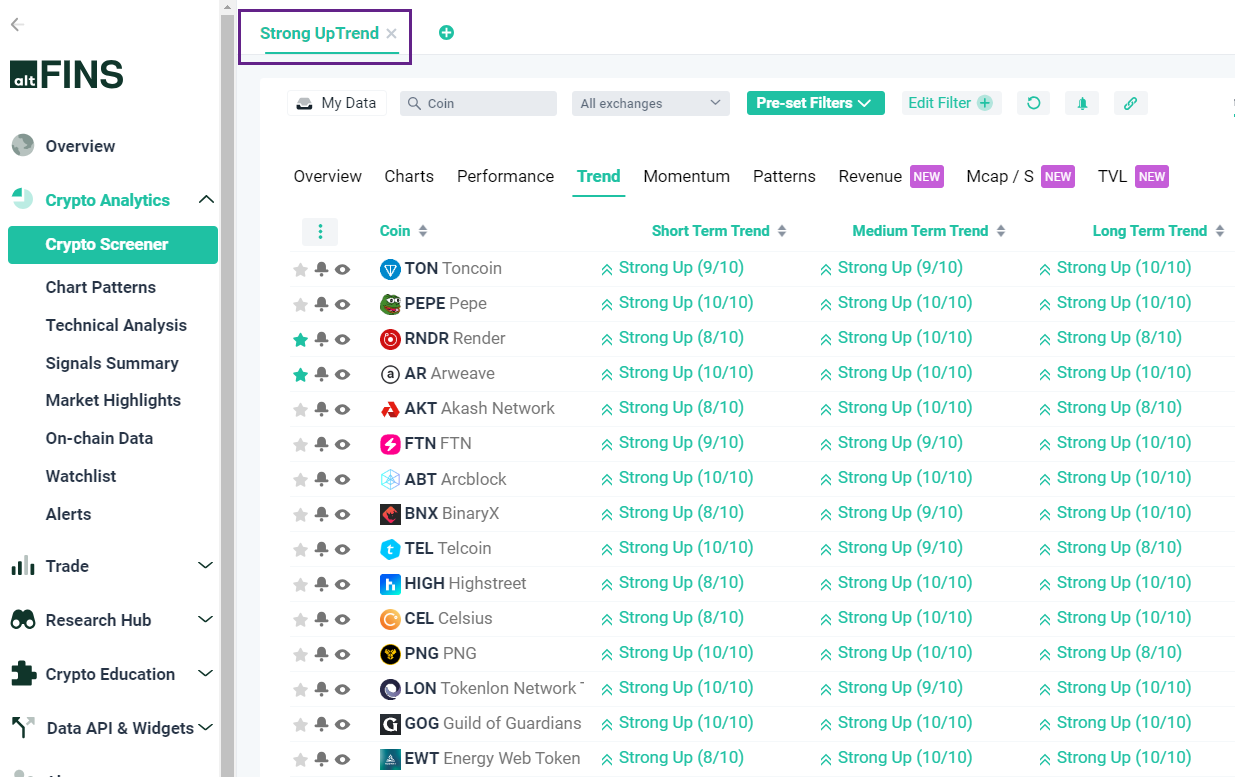
Task: Open Alerts in the sidebar
Action: 68,514
